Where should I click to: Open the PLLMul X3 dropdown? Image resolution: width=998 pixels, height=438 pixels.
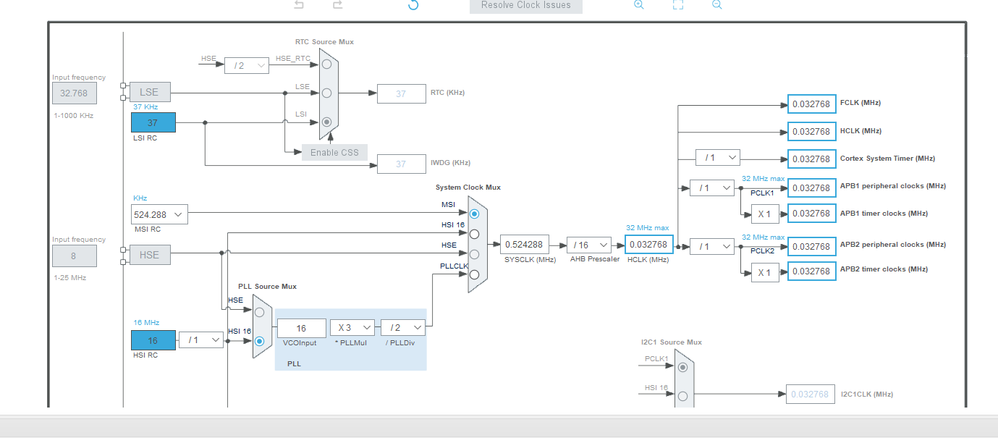point(352,327)
